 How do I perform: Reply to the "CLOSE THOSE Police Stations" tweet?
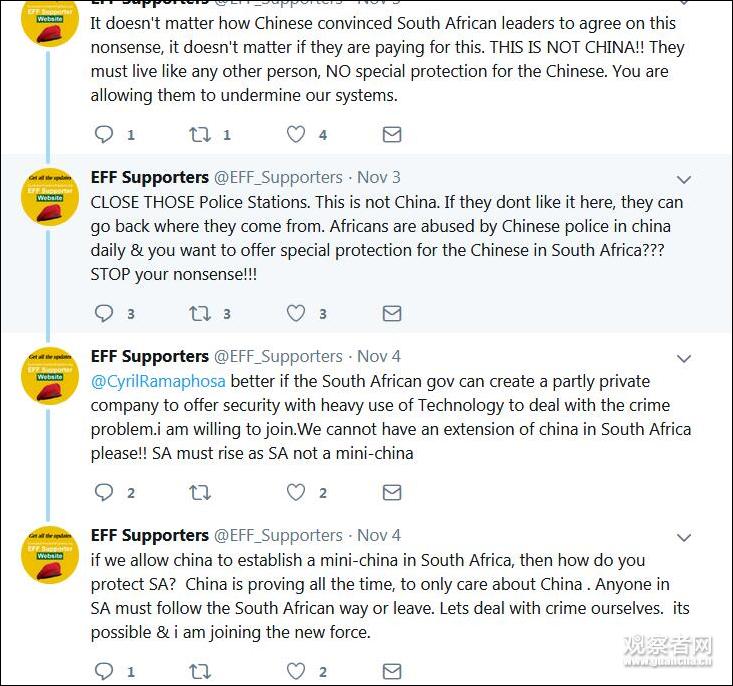pyautogui.click(x=104, y=313)
